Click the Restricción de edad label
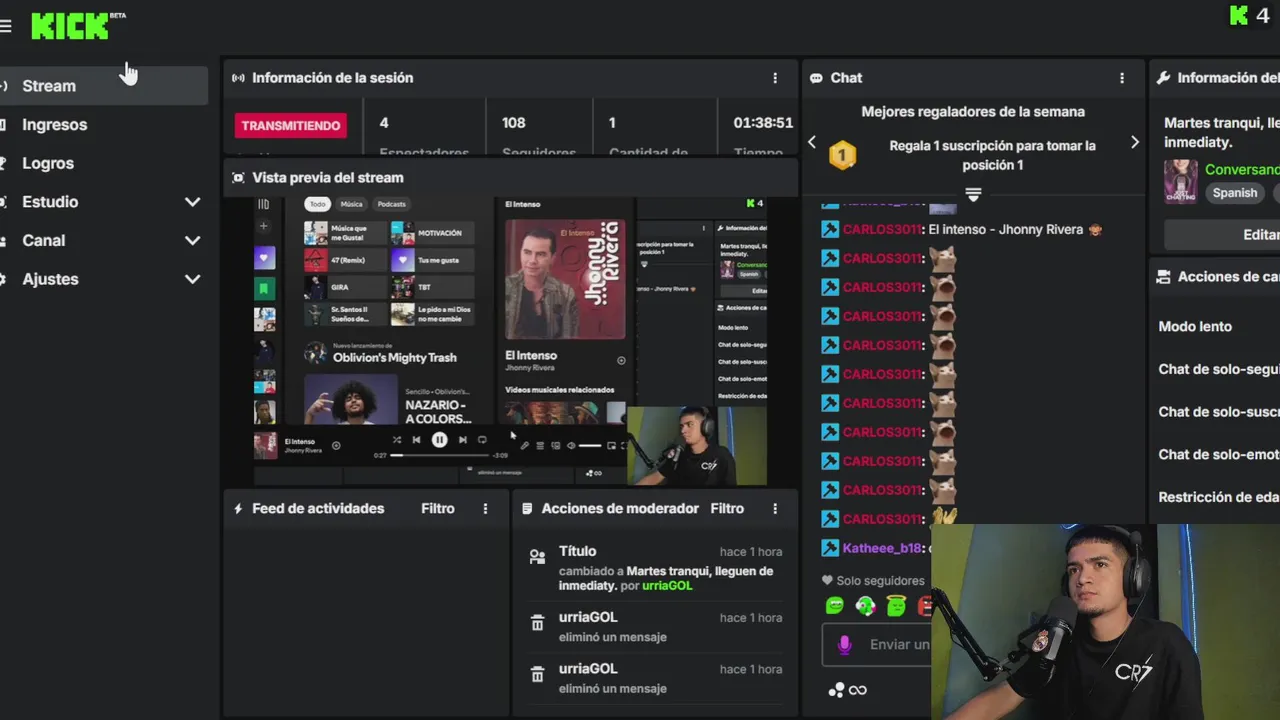 tap(1219, 497)
